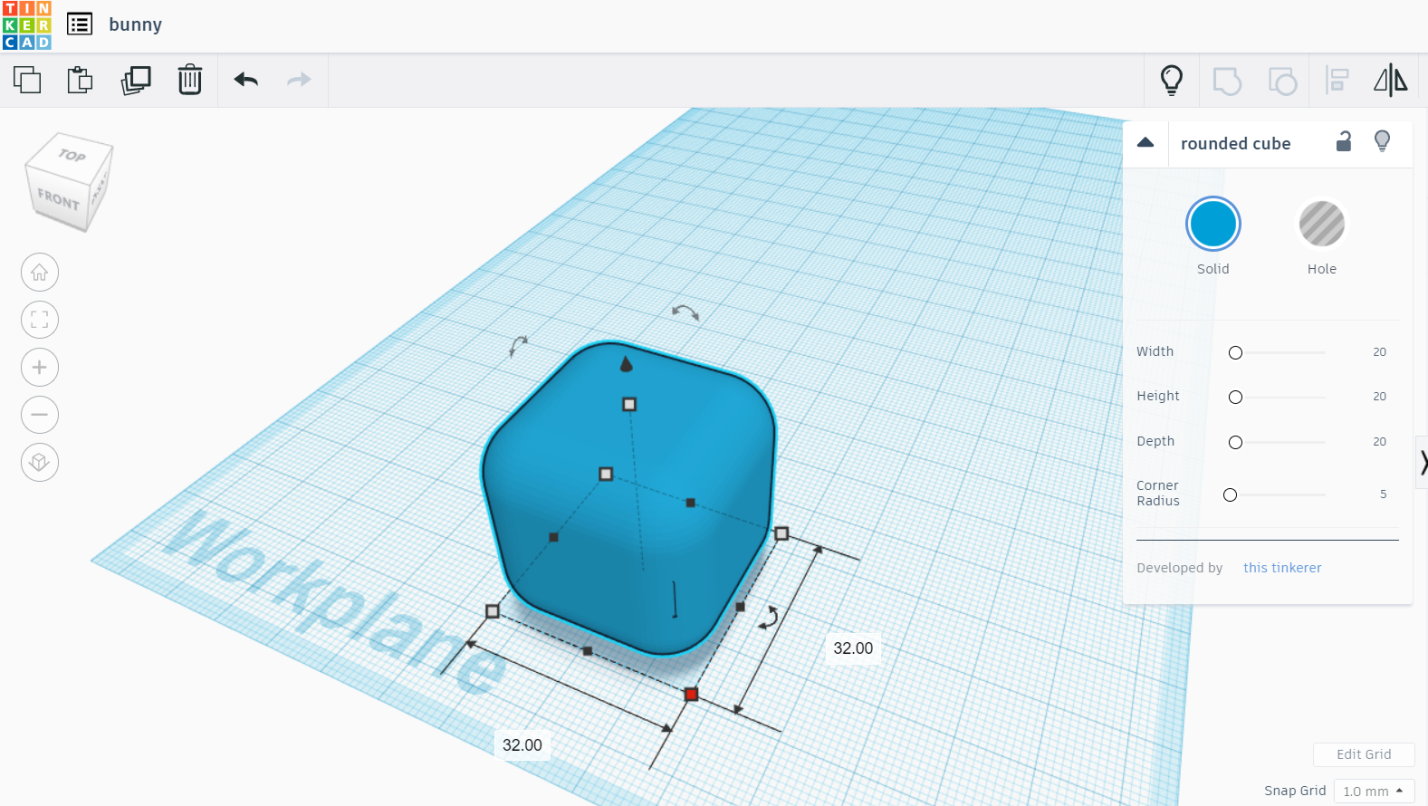Click the right-side 32.00 dimension field

pyautogui.click(x=853, y=648)
